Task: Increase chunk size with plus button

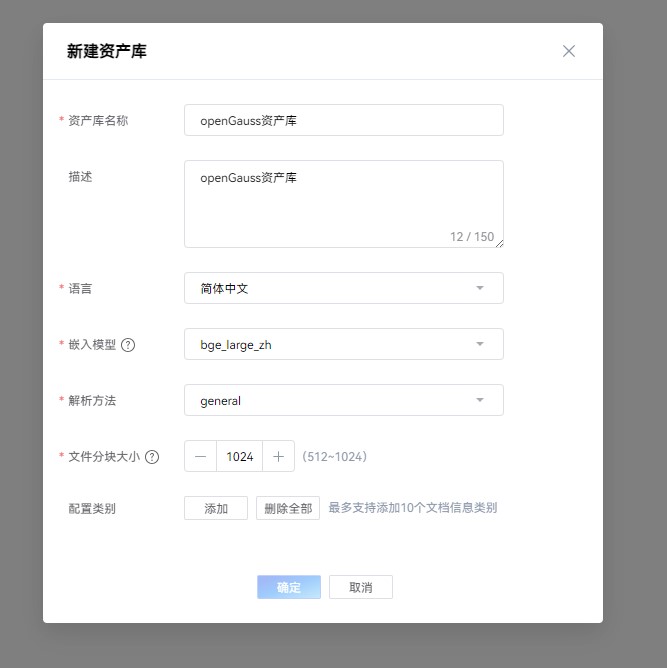Action: (279, 456)
